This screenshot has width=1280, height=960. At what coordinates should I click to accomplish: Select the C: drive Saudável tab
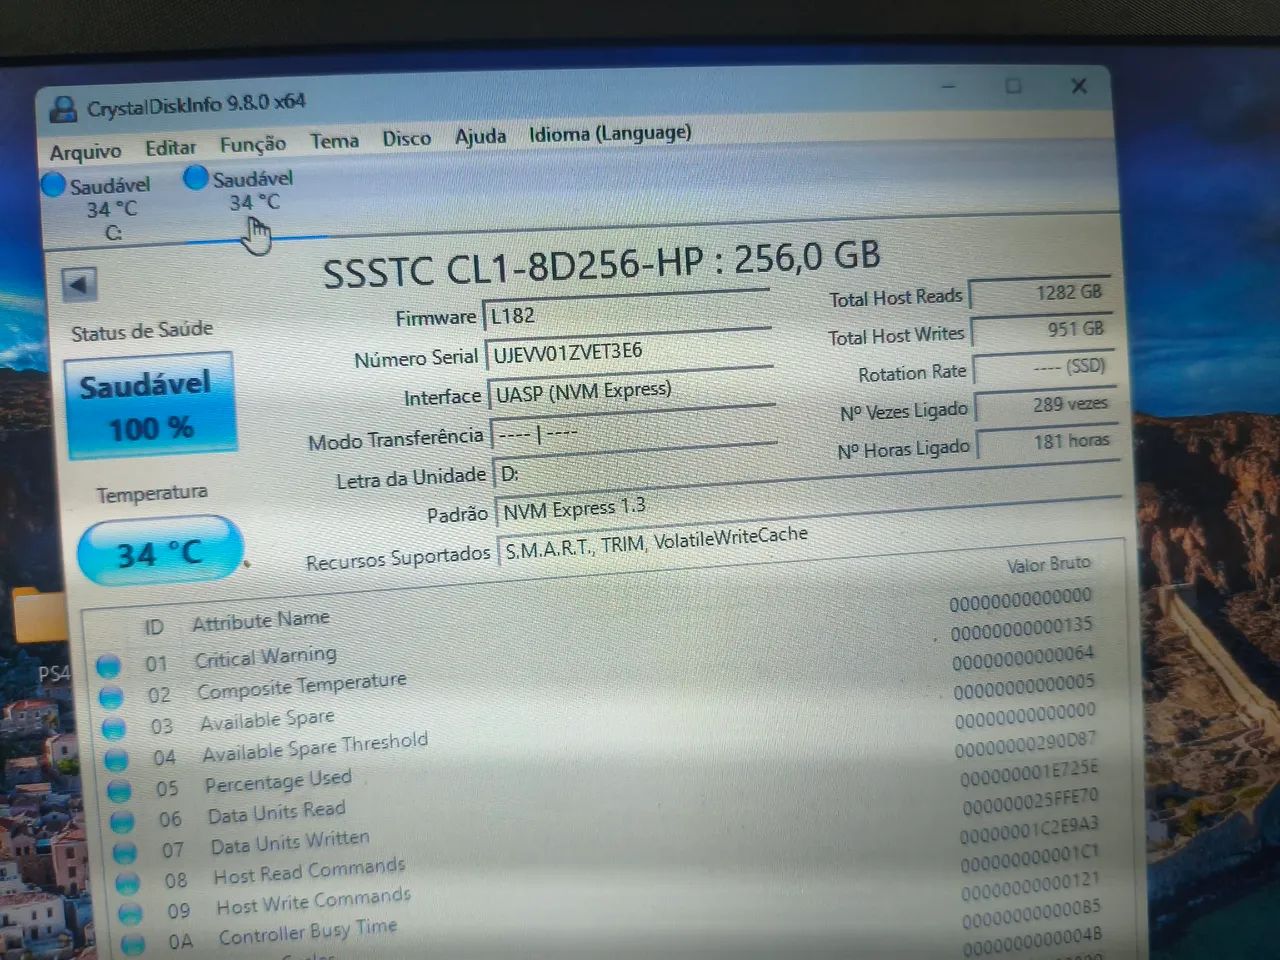[98, 209]
